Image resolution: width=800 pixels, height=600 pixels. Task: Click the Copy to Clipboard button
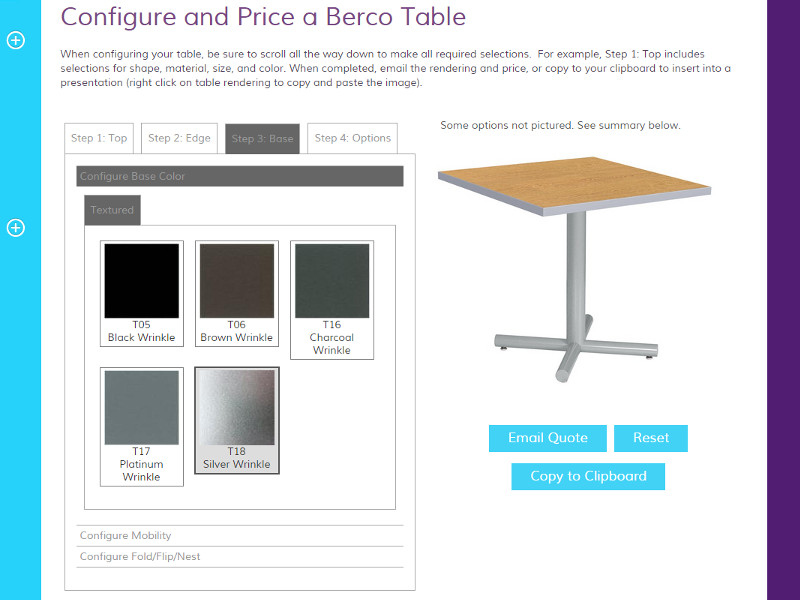pyautogui.click(x=588, y=477)
